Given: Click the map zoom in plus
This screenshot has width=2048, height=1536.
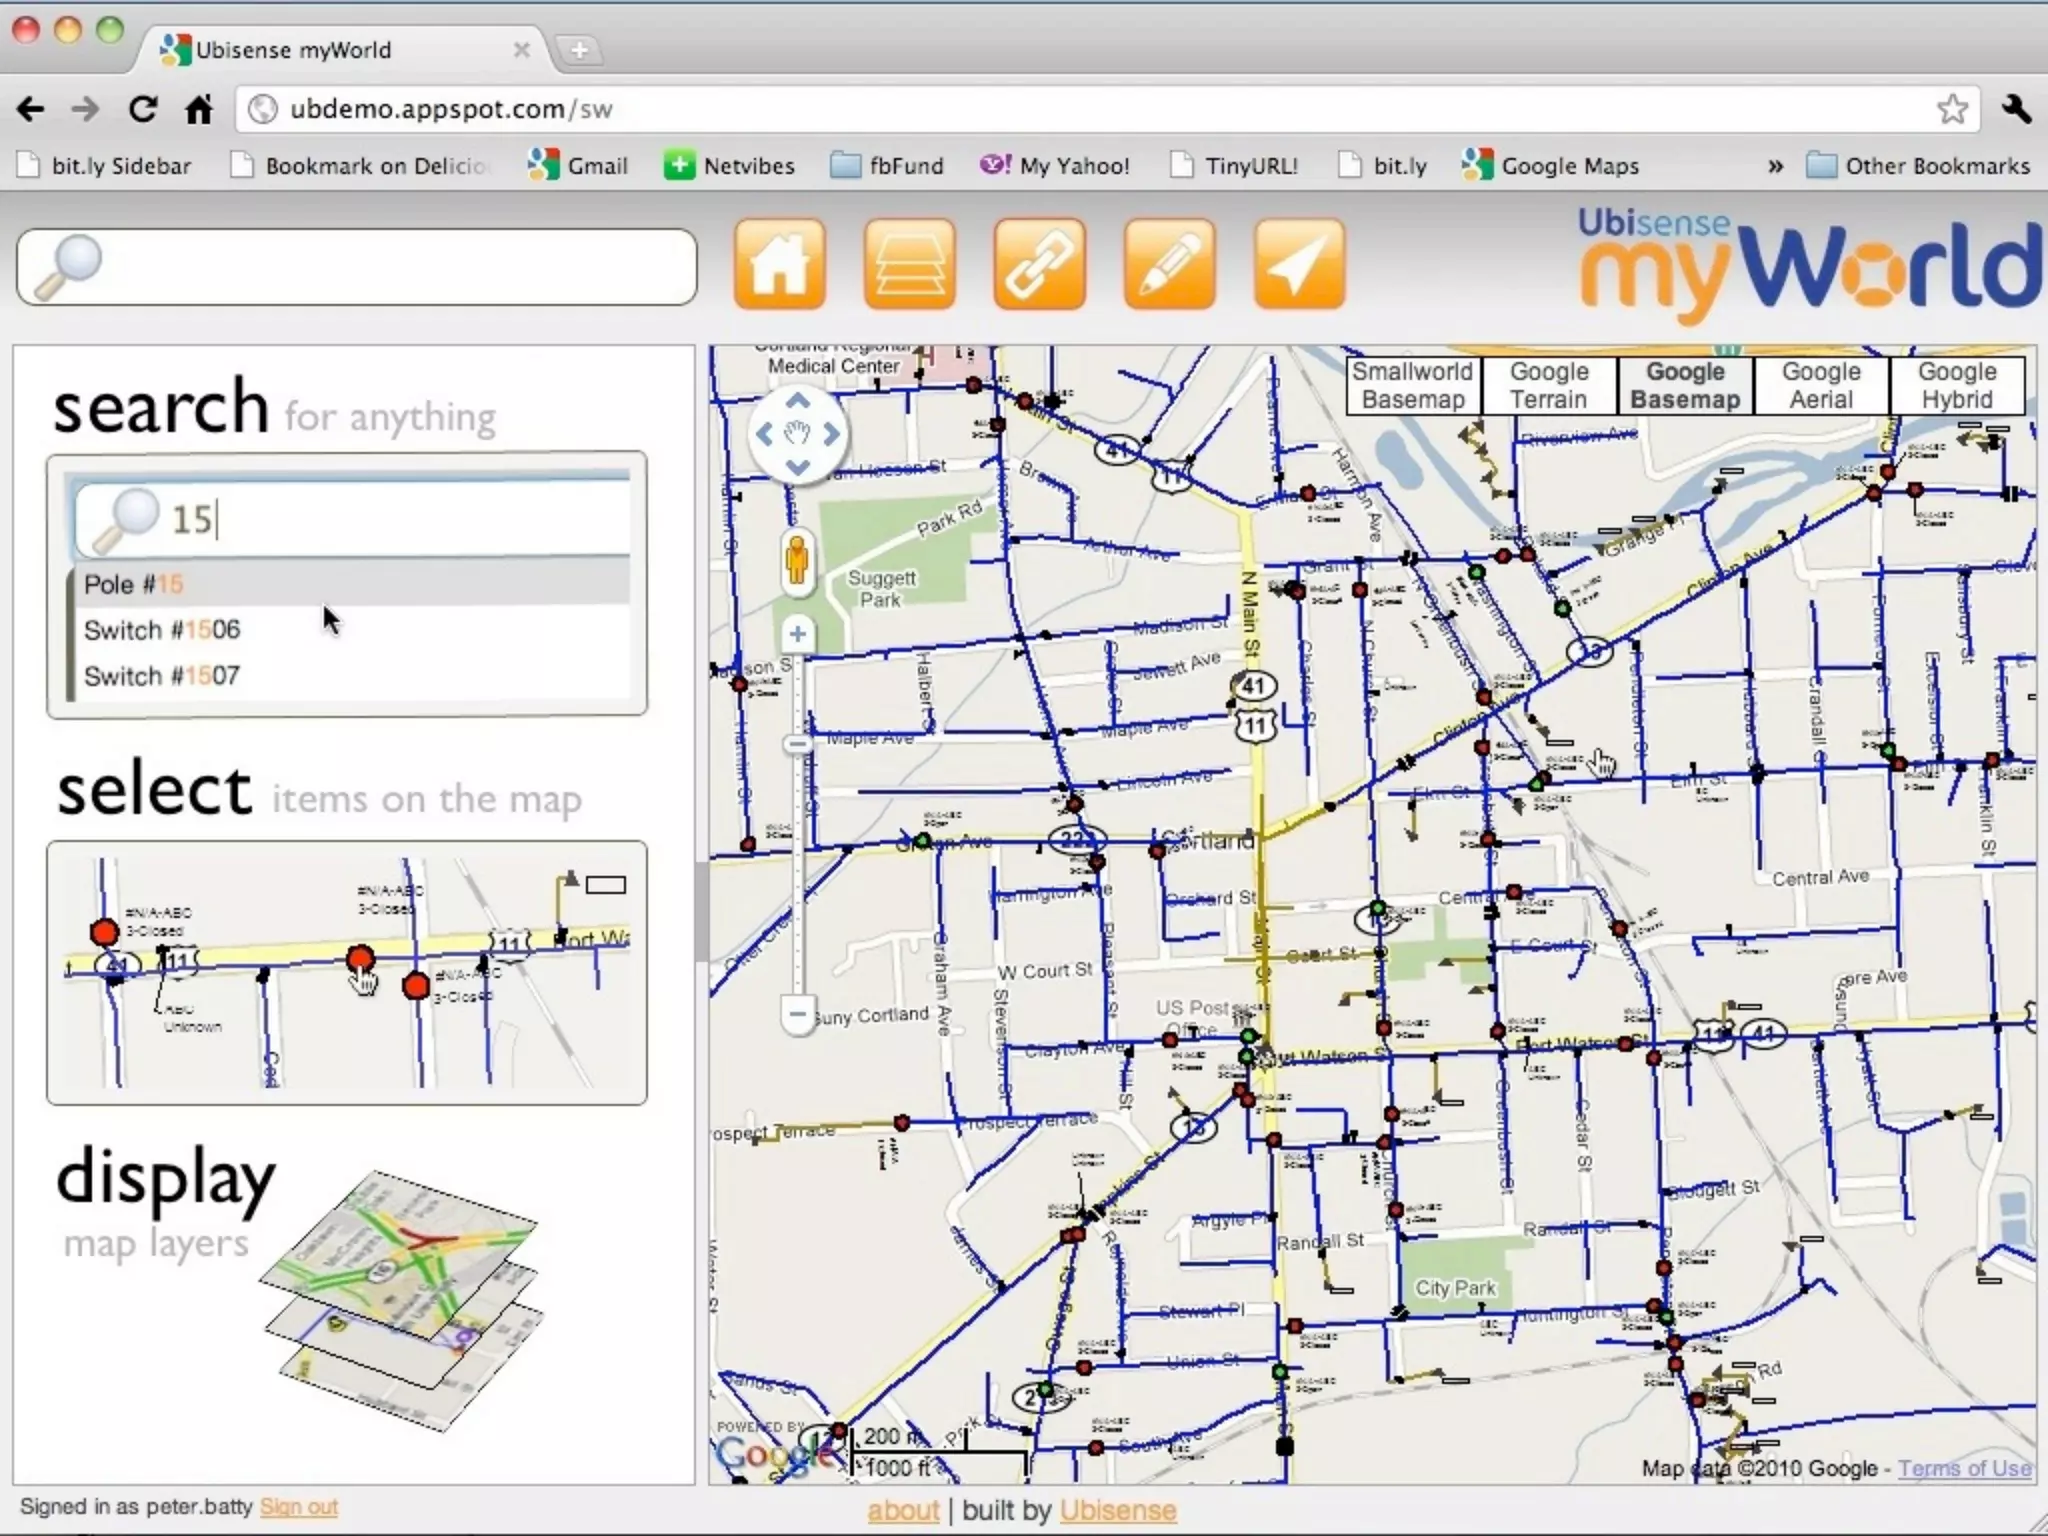Looking at the screenshot, I should pos(797,634).
